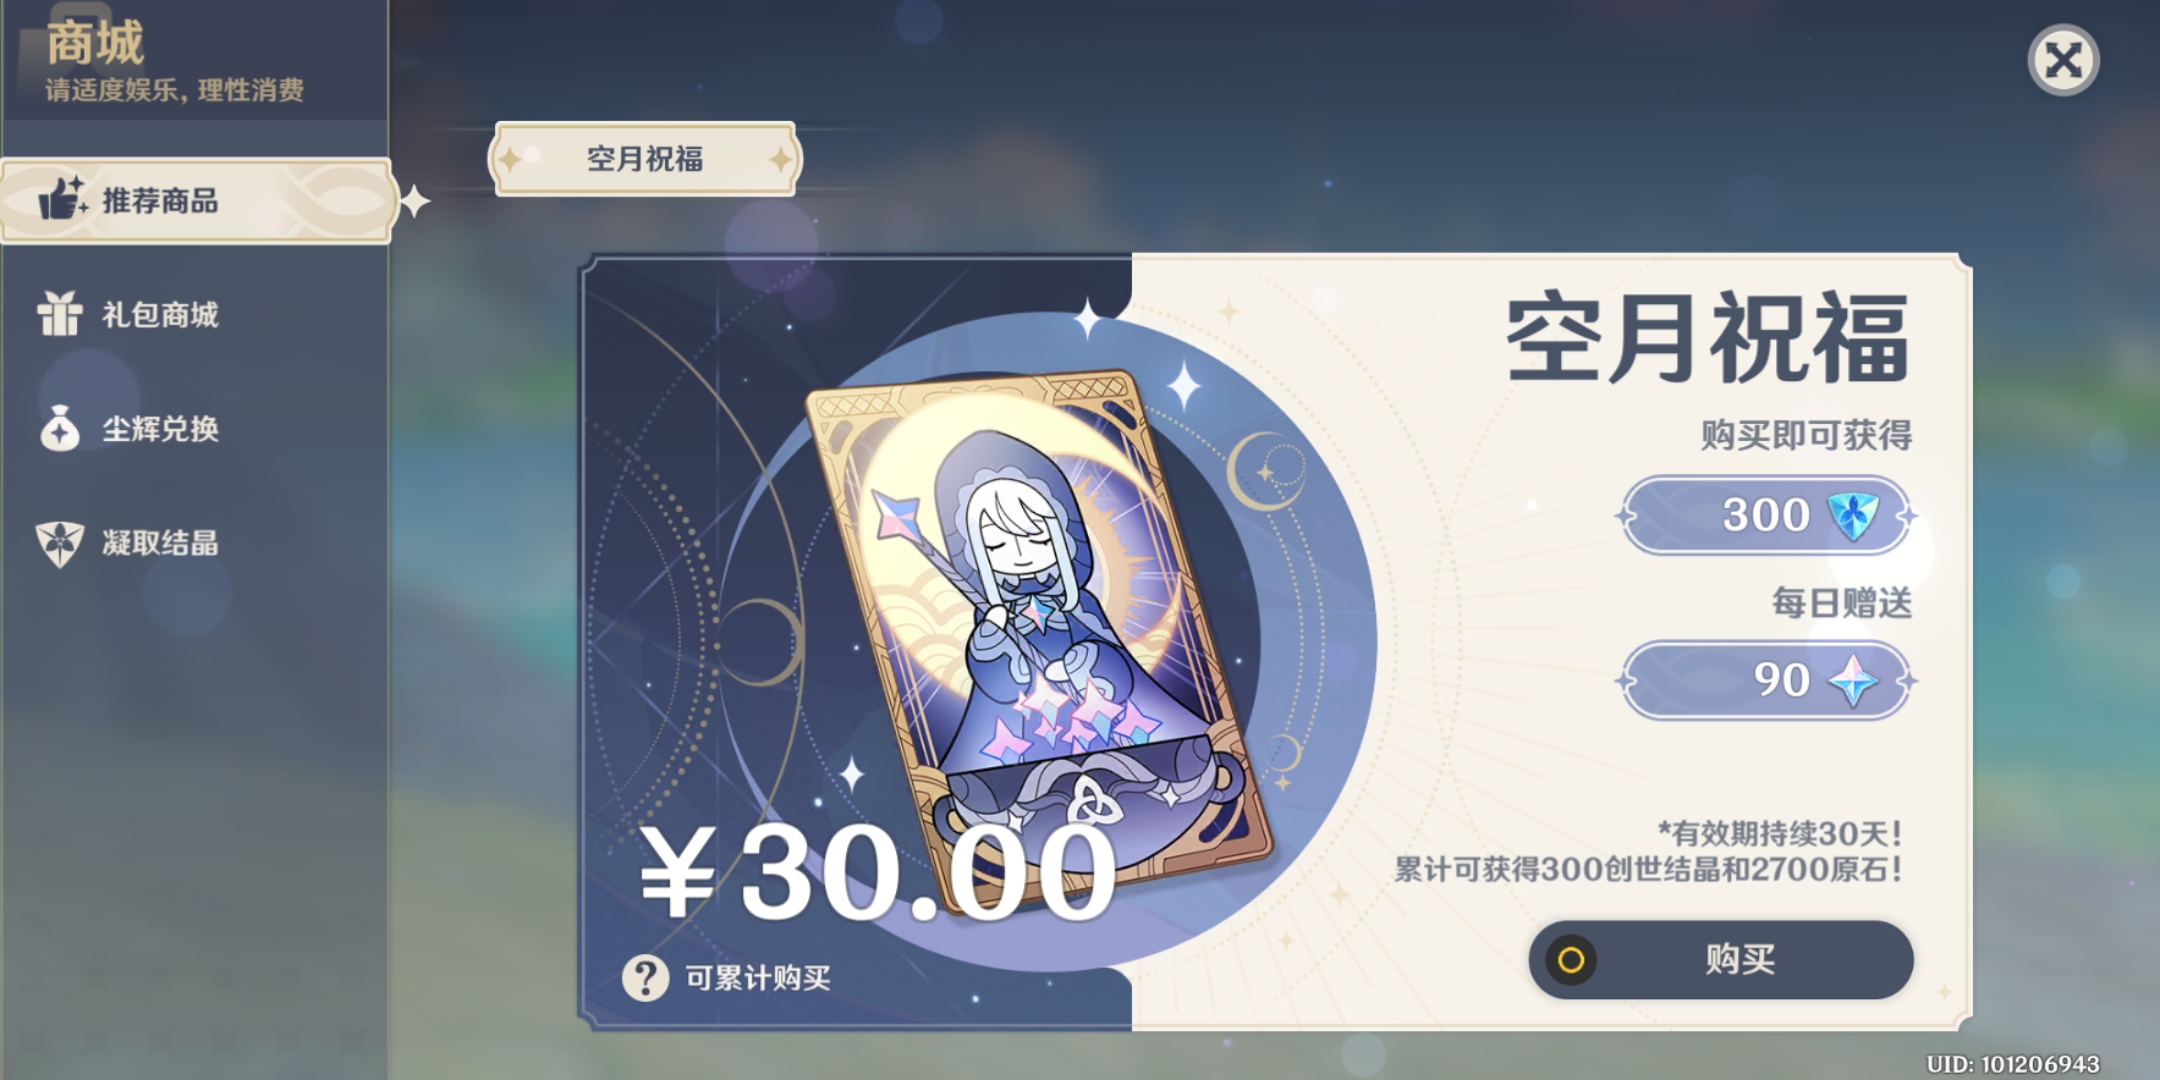Screen dimensions: 2160x1080
Task: Click the thumbs-up icon beside 推荐商品
Action: (x=63, y=198)
